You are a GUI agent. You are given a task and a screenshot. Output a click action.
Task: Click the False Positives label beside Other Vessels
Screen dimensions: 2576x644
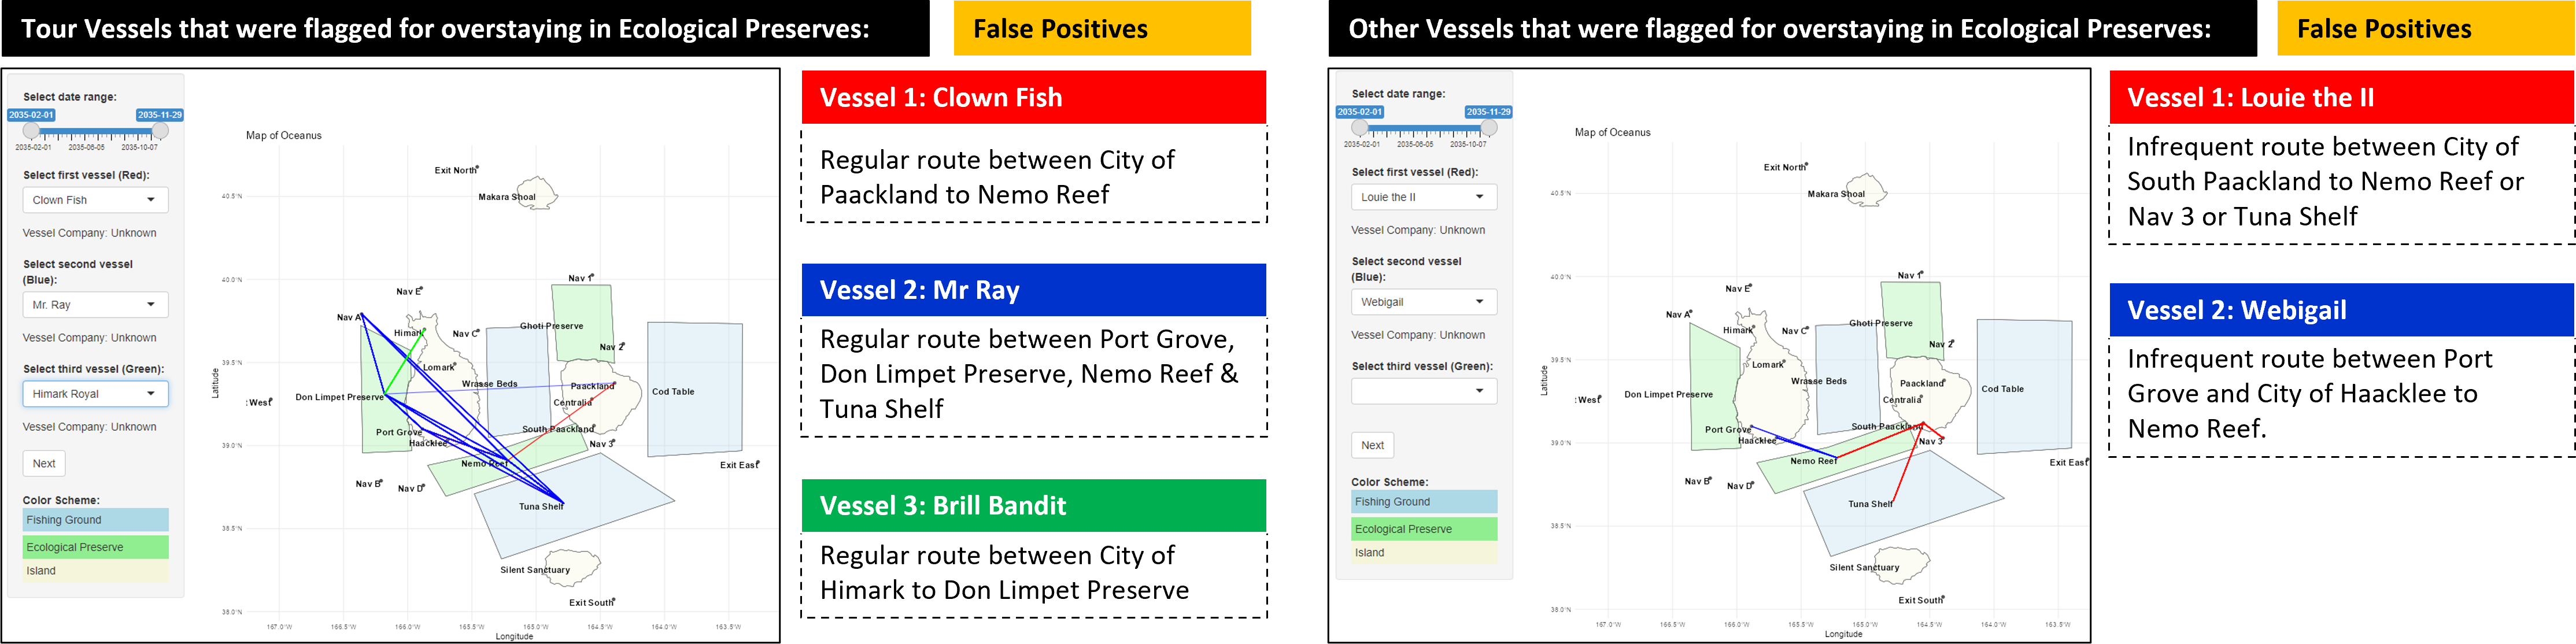(2425, 29)
